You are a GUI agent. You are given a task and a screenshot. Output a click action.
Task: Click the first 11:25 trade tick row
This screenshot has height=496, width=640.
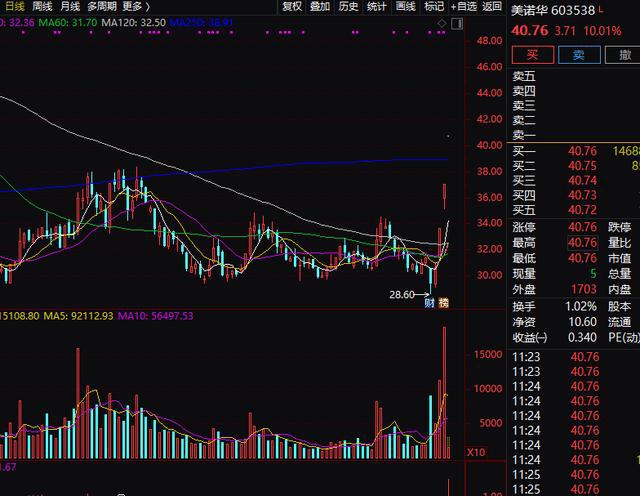(x=573, y=475)
